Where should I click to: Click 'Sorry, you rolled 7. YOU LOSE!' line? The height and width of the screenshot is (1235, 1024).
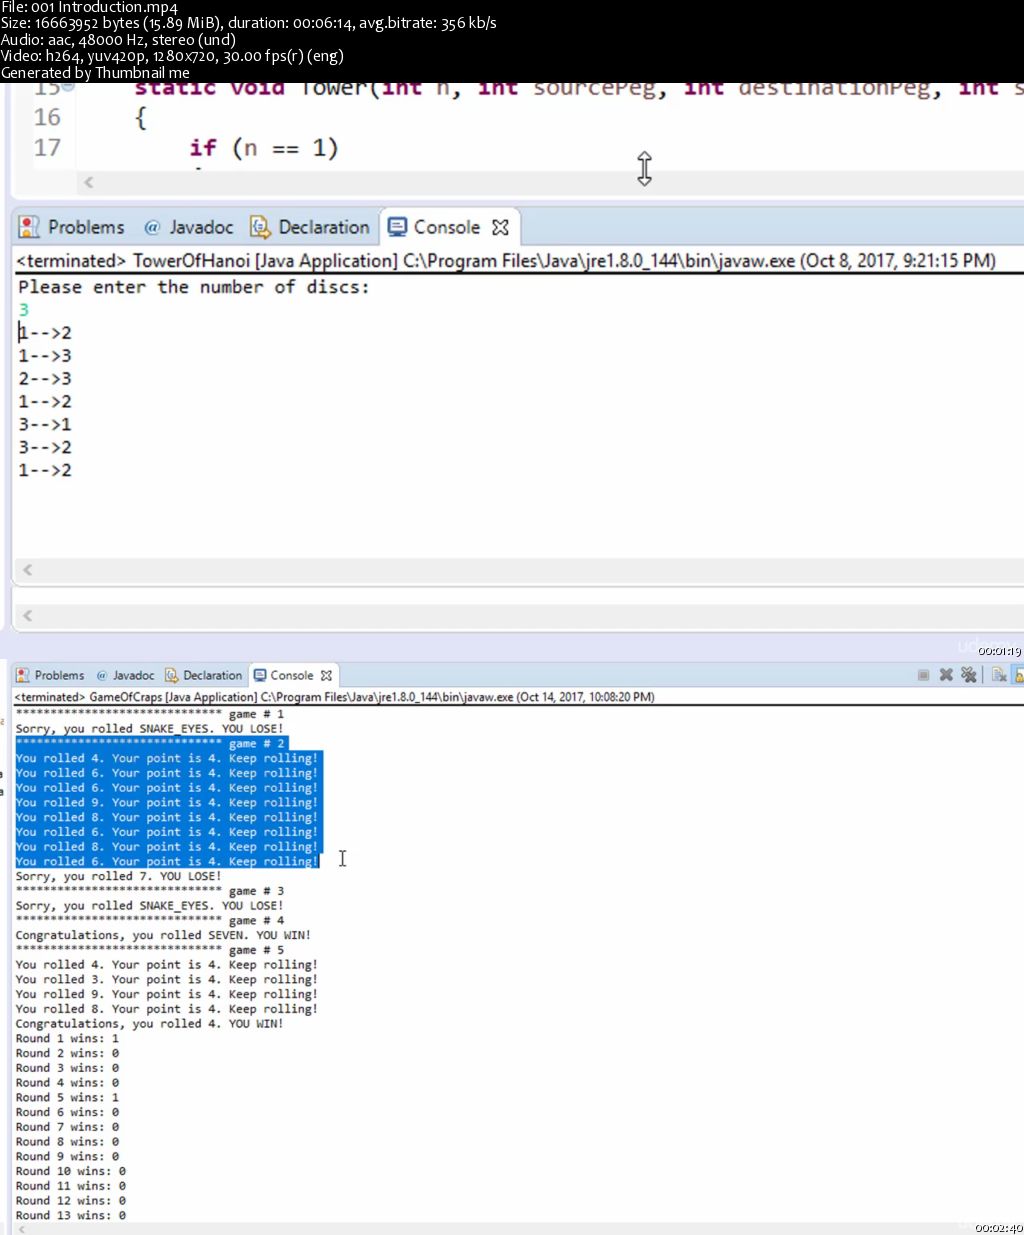[118, 877]
